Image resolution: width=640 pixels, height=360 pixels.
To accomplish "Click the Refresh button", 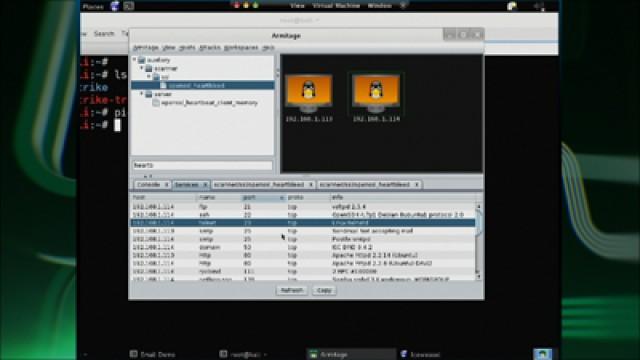I will (291, 290).
